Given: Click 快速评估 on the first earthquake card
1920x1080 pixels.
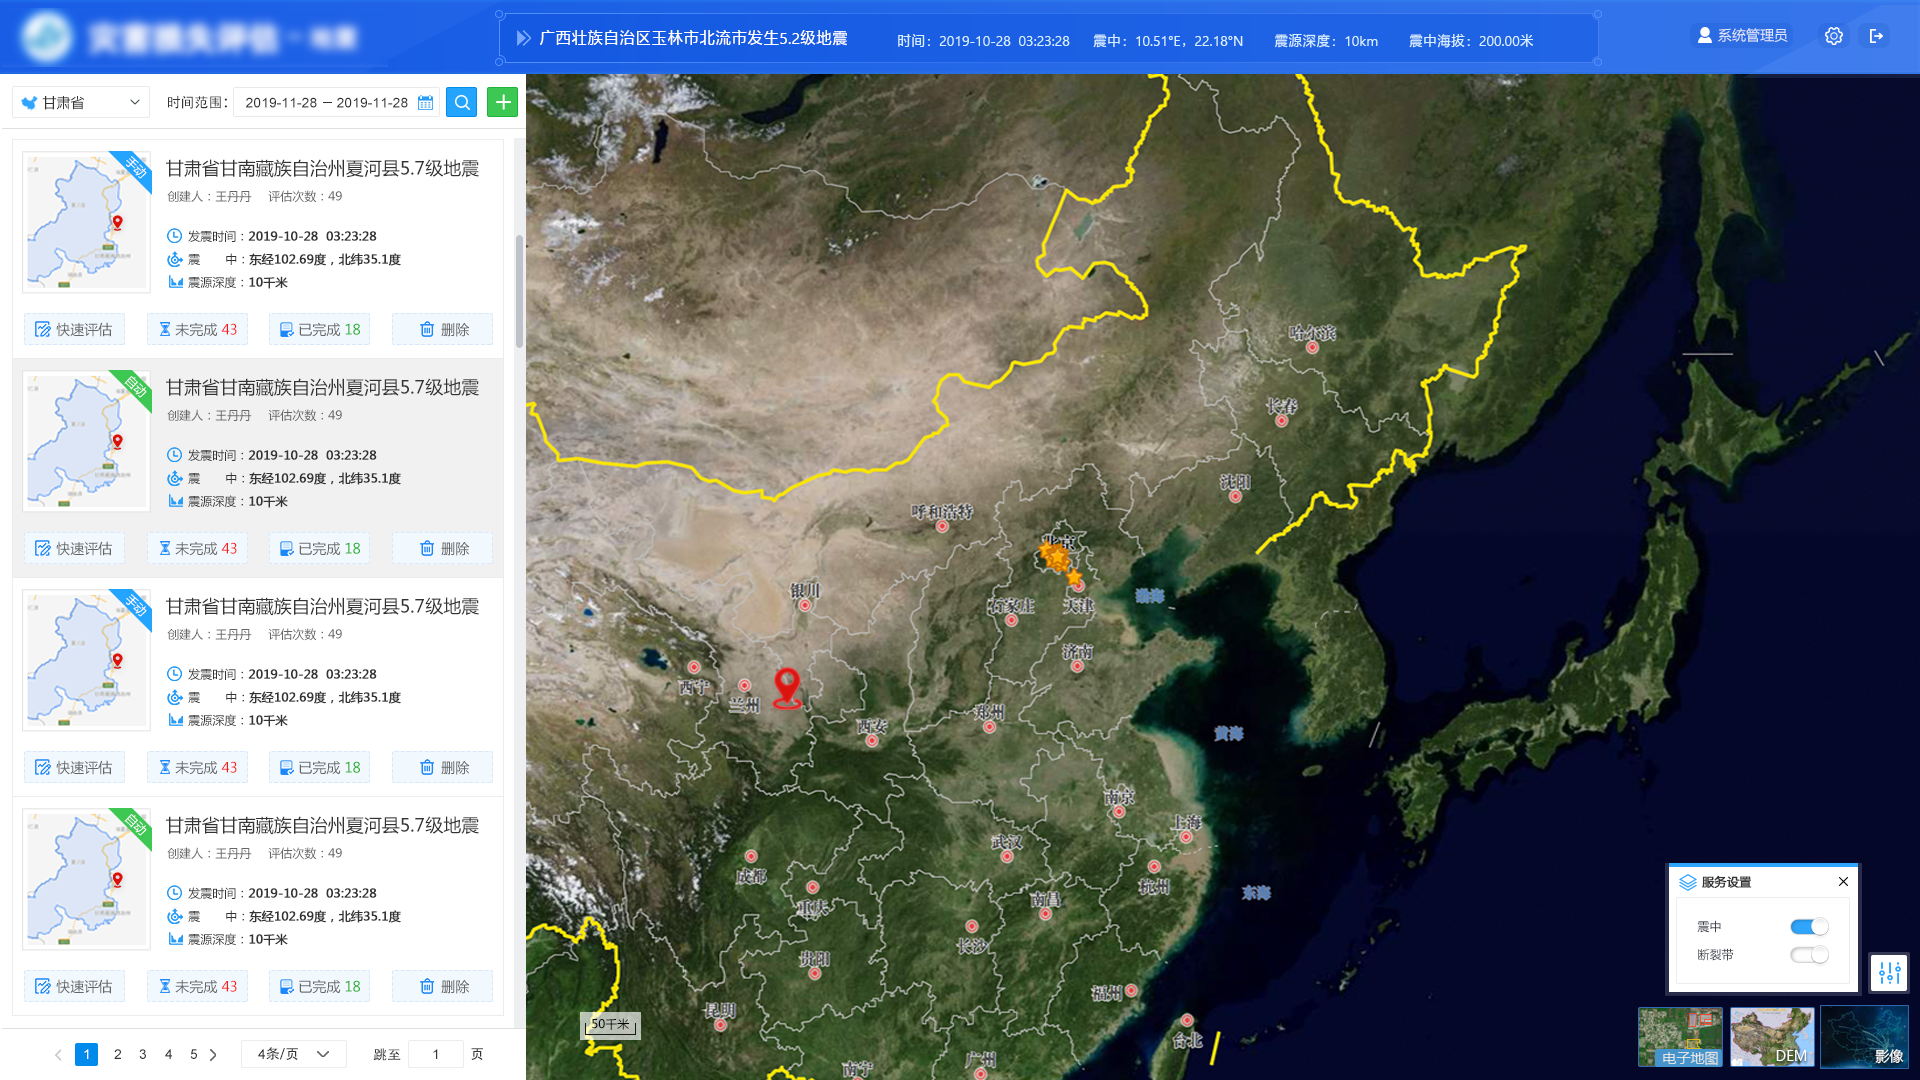Looking at the screenshot, I should tap(74, 329).
